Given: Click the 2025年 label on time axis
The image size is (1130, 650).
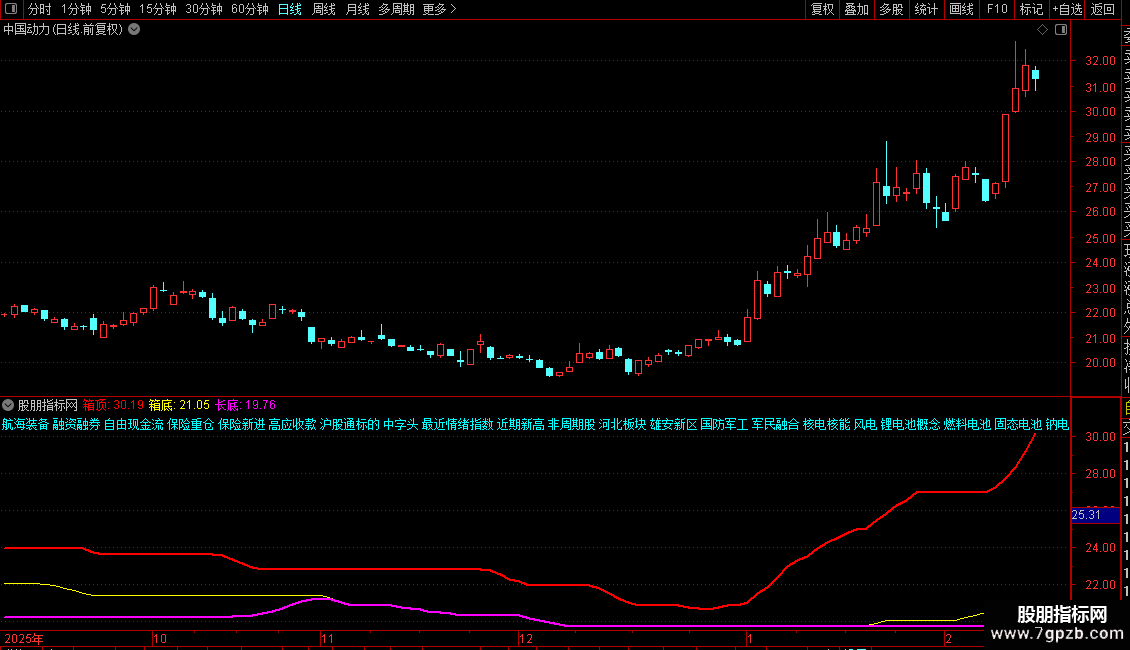Looking at the screenshot, I should [24, 638].
